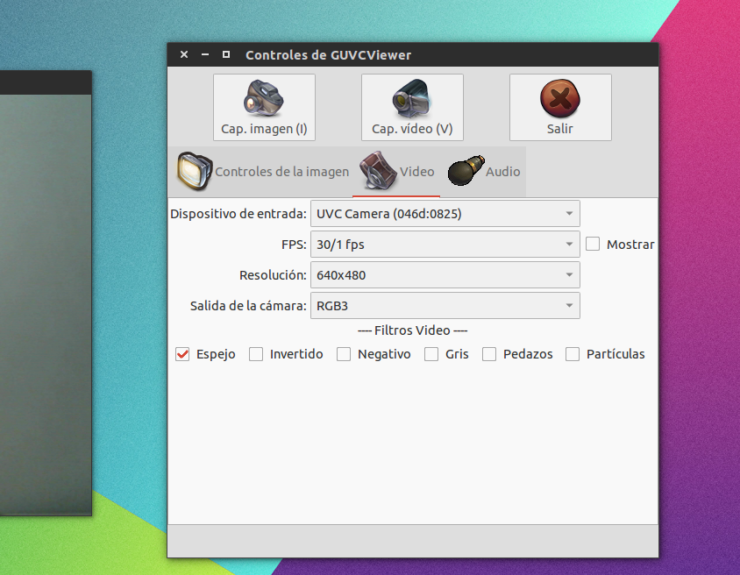Click the camera icon for Cap. imagen
This screenshot has width=740, height=575.
click(264, 99)
